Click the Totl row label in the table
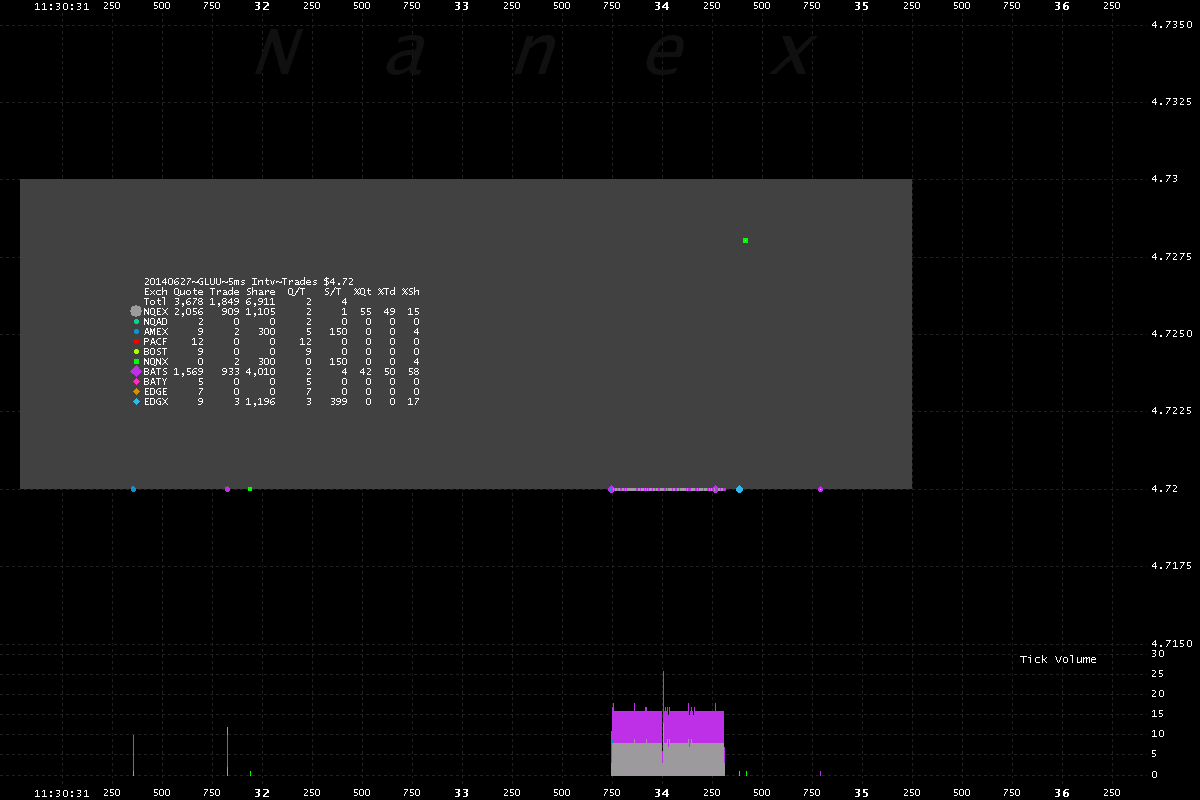The width and height of the screenshot is (1200, 800). [x=155, y=302]
